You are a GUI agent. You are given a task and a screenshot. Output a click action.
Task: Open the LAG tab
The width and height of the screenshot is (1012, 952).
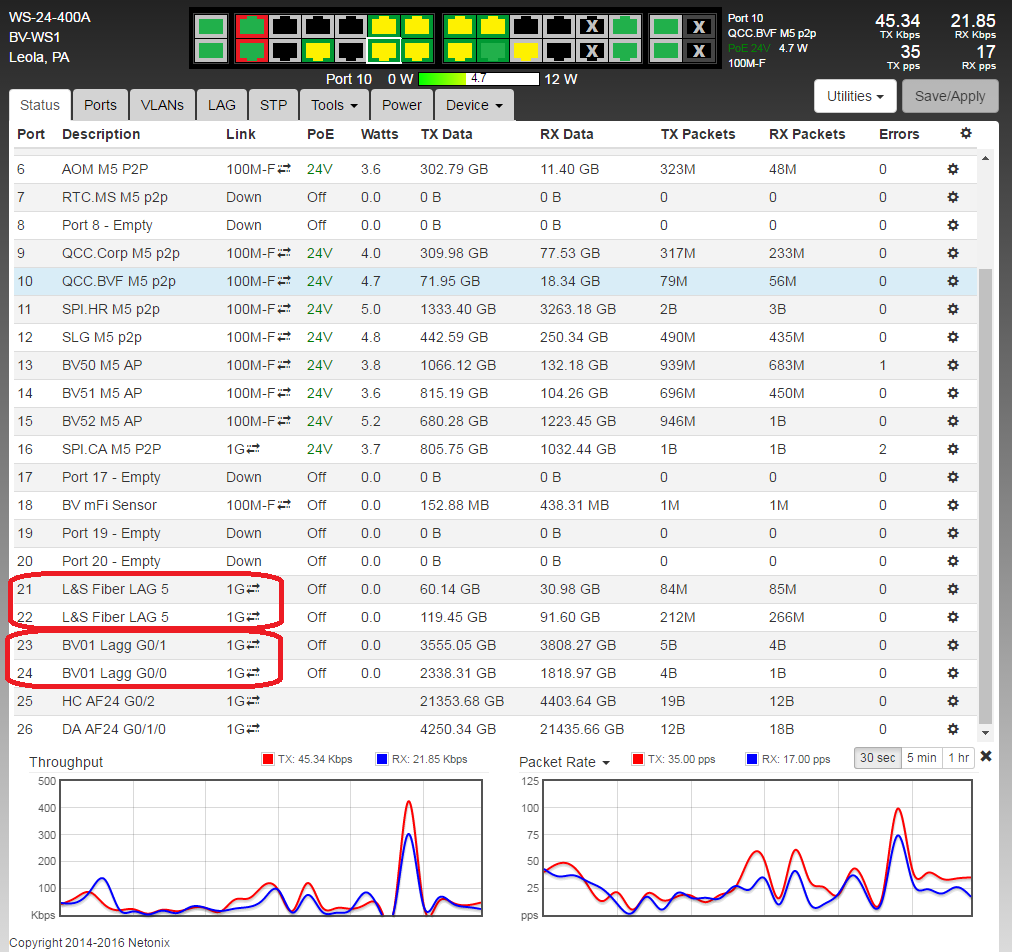(222, 105)
